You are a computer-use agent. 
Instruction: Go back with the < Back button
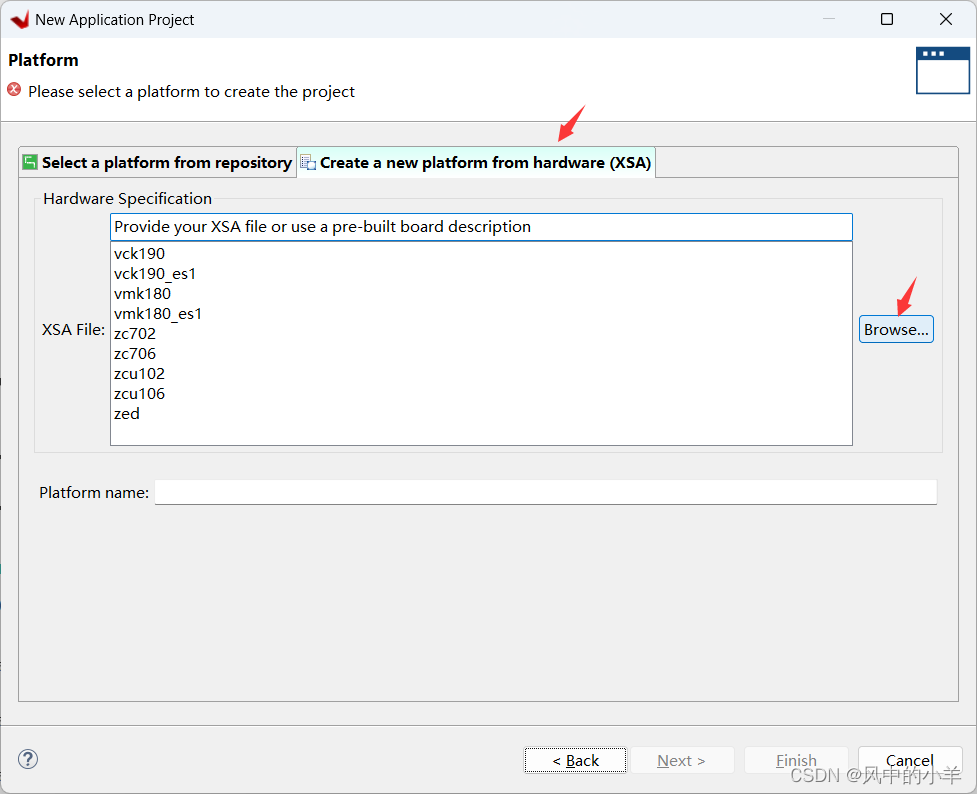pos(575,760)
